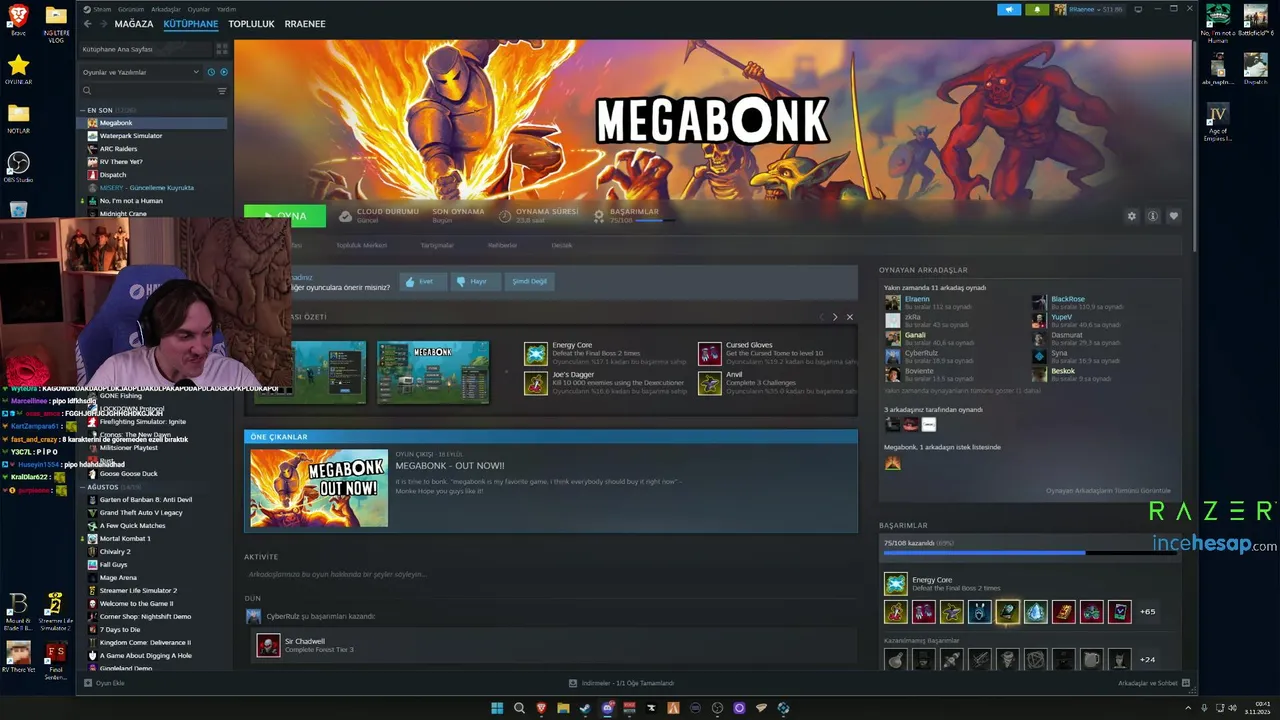The image size is (1280, 720).
Task: Open green notifications bell
Action: pos(1037,9)
